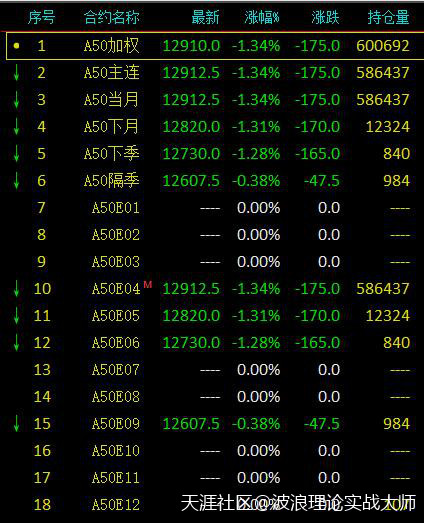Select the A50E11 contract row
This screenshot has height=523, width=424.
point(212,478)
